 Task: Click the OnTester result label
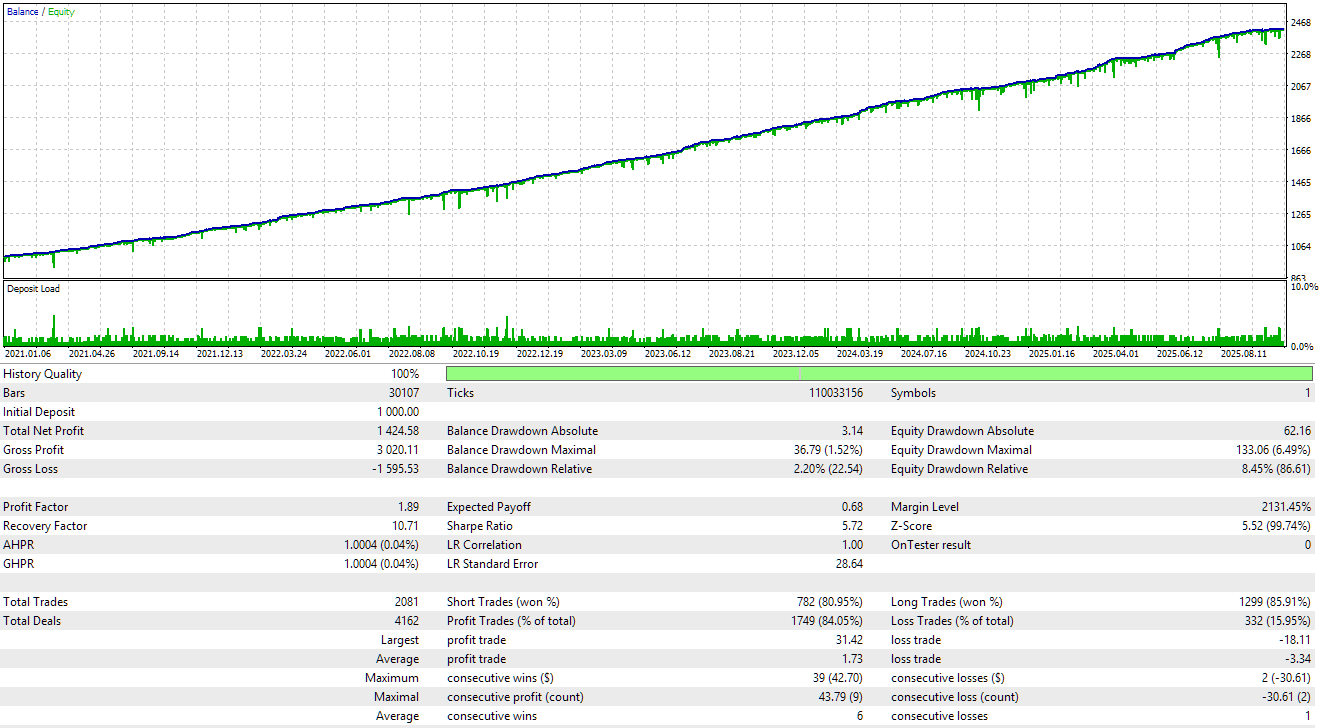pyautogui.click(x=931, y=545)
